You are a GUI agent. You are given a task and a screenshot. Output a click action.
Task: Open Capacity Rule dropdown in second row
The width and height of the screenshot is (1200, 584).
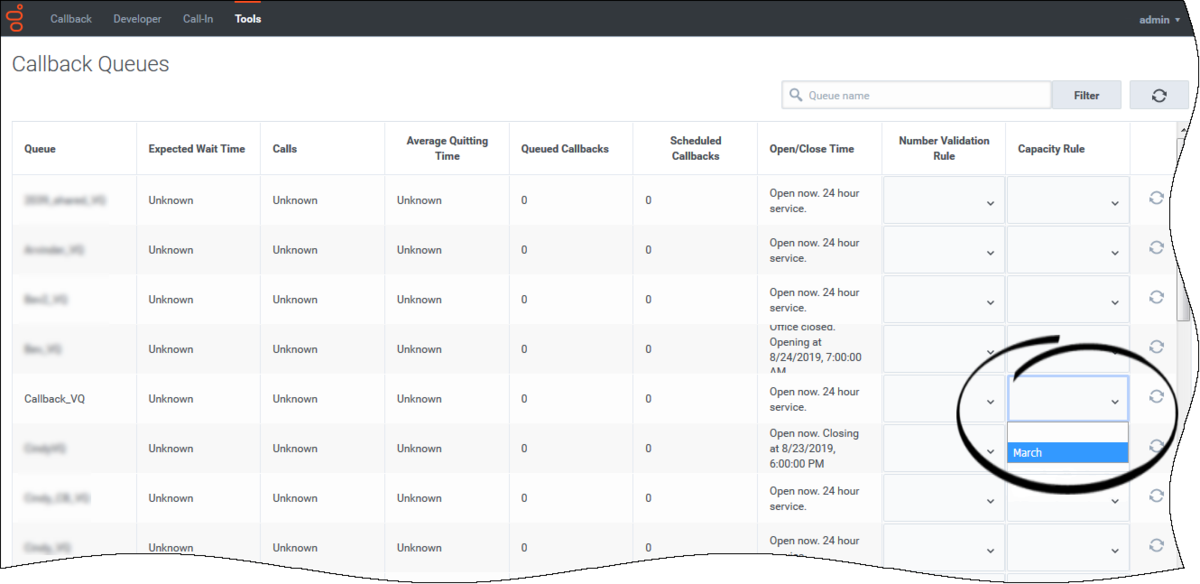point(1068,251)
